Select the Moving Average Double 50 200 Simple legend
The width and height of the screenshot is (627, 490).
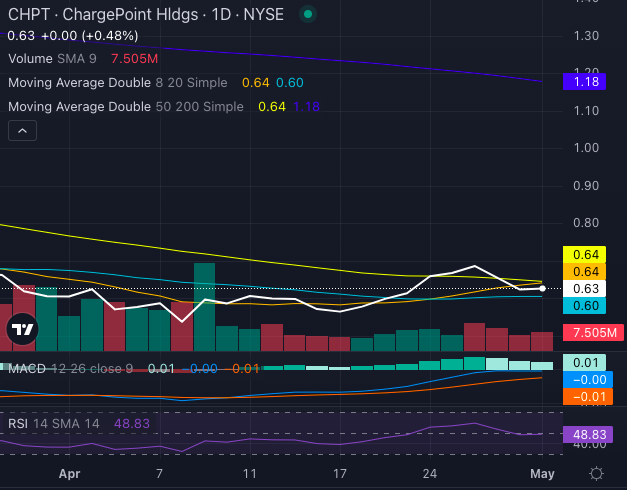tap(126, 107)
